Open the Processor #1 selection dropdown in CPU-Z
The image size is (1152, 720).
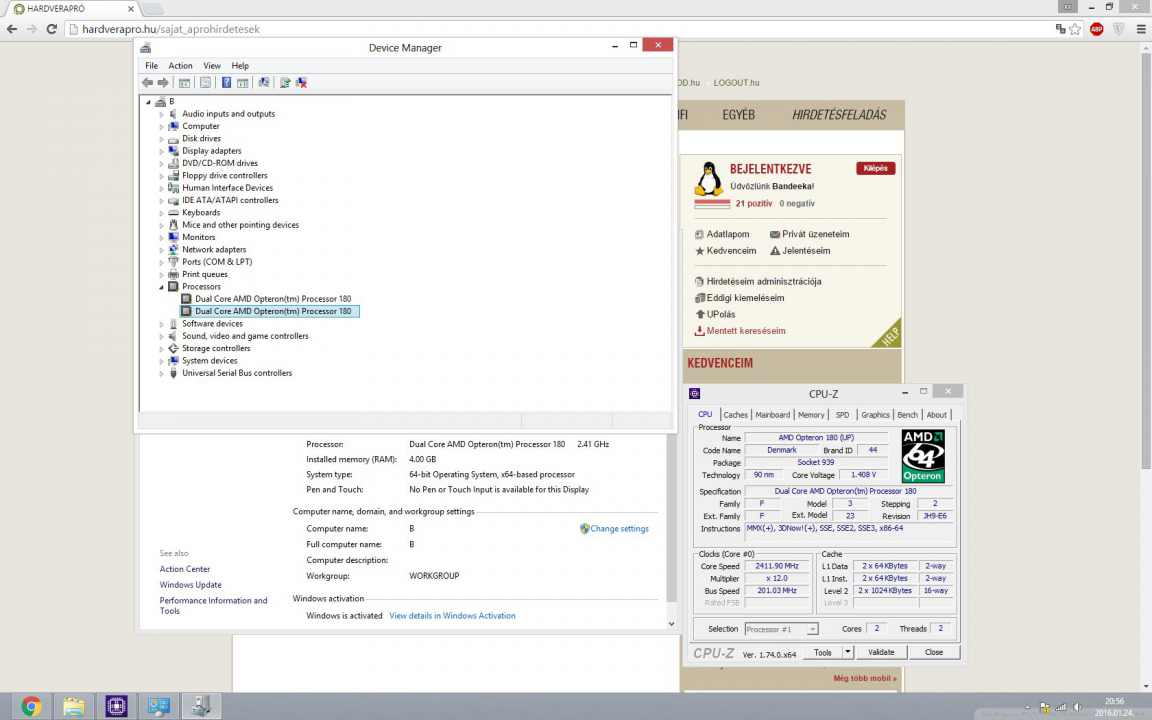click(x=781, y=629)
